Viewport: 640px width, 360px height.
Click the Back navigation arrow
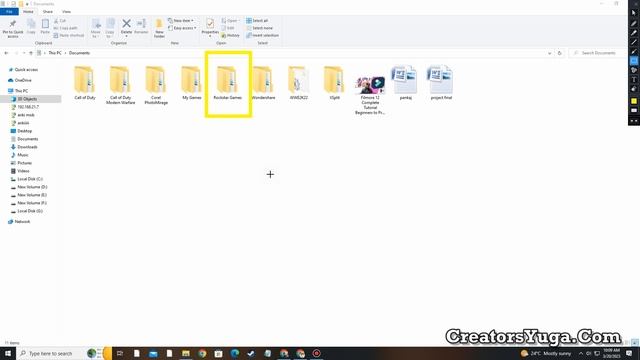pos(6,53)
